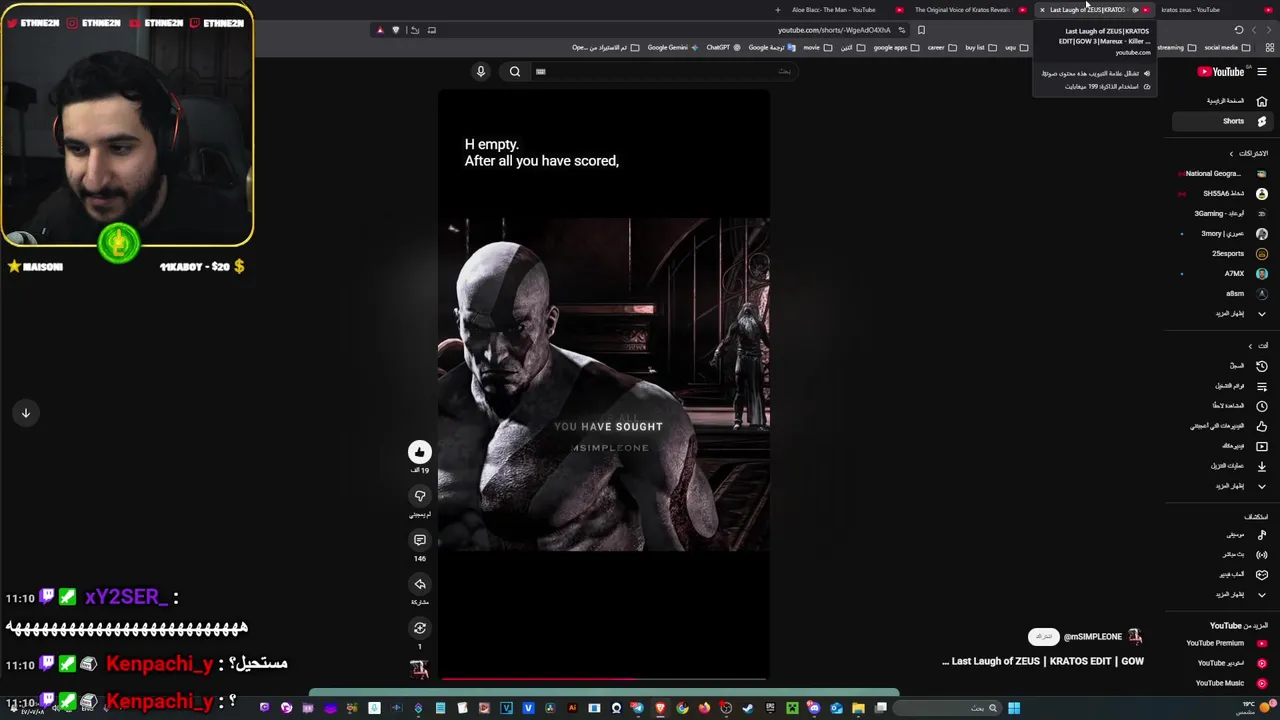The width and height of the screenshot is (1280, 720).
Task: Expand the subscriptions section header chevron
Action: click(x=1232, y=153)
